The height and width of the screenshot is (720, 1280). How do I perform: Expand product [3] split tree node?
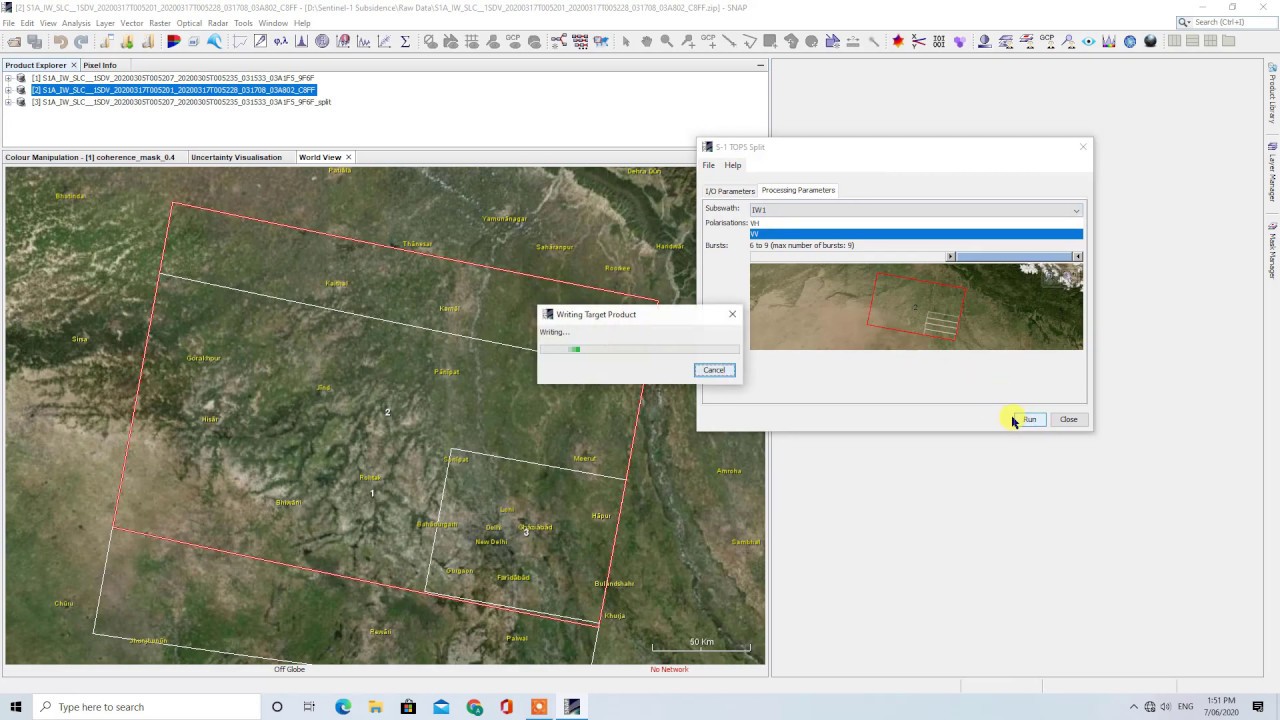click(x=8, y=102)
